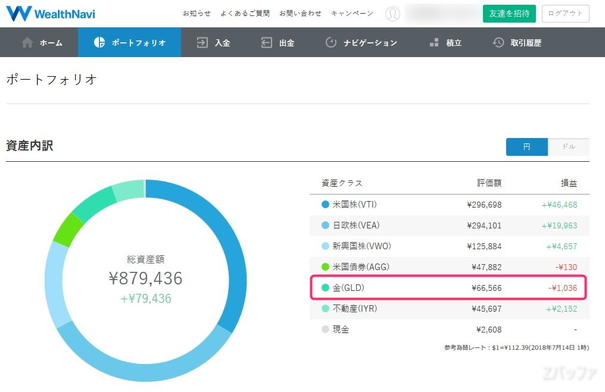Click the value ¥66,566
Viewport: 605px width, 392px height.
(x=487, y=288)
